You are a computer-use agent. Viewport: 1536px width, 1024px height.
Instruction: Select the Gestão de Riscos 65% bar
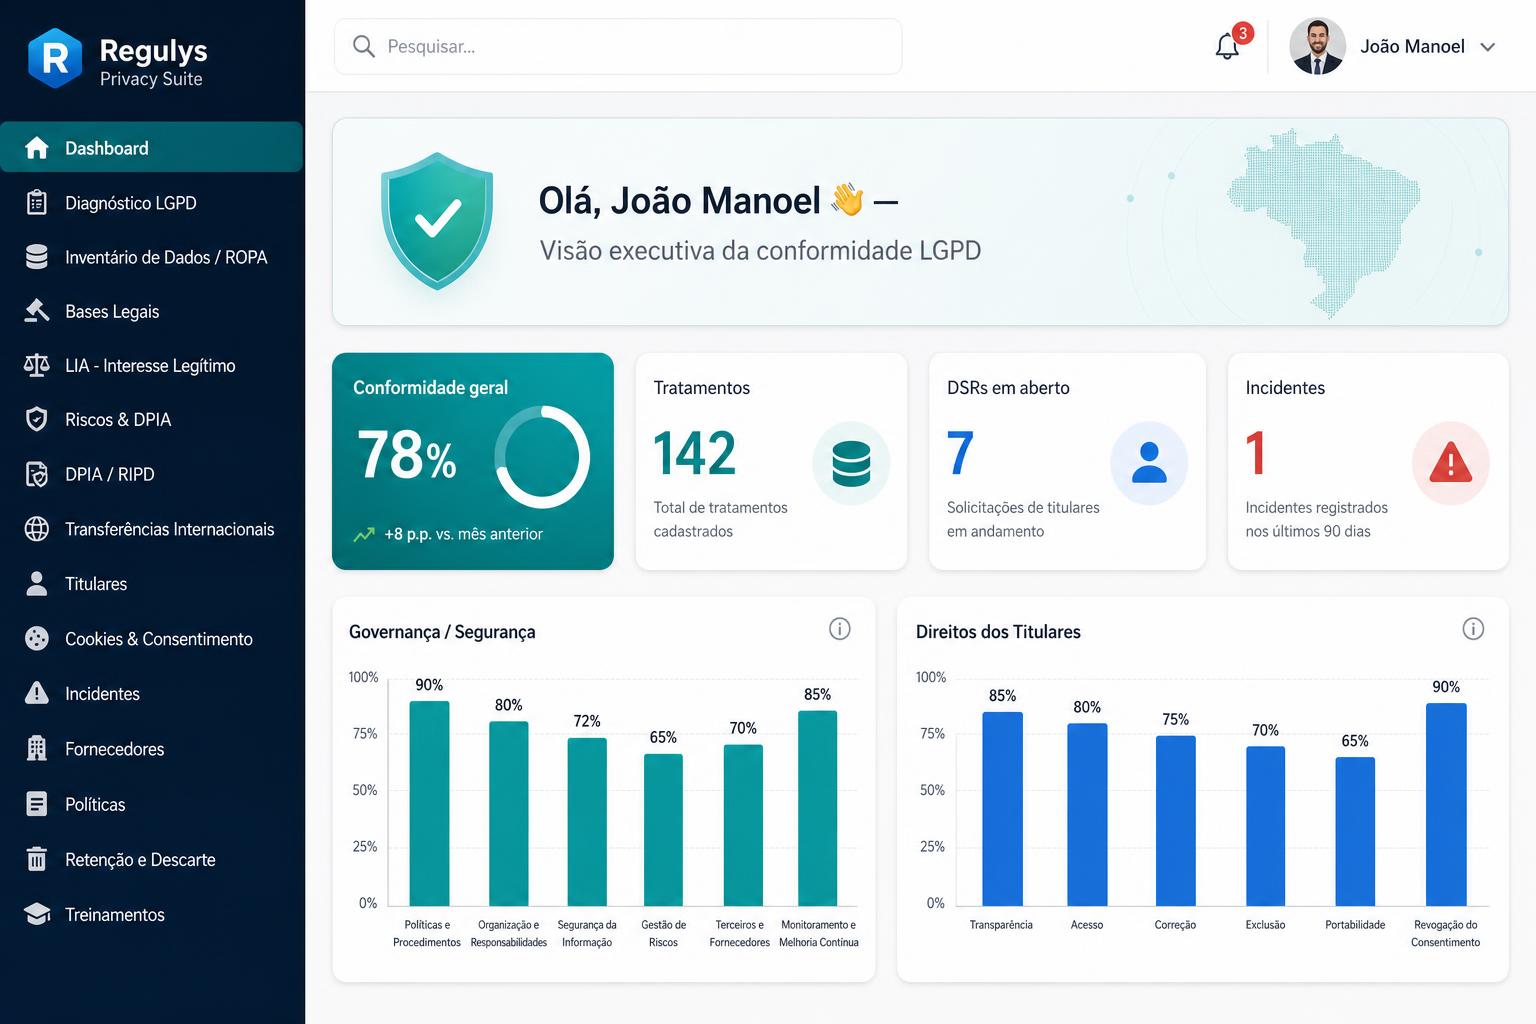pyautogui.click(x=663, y=830)
